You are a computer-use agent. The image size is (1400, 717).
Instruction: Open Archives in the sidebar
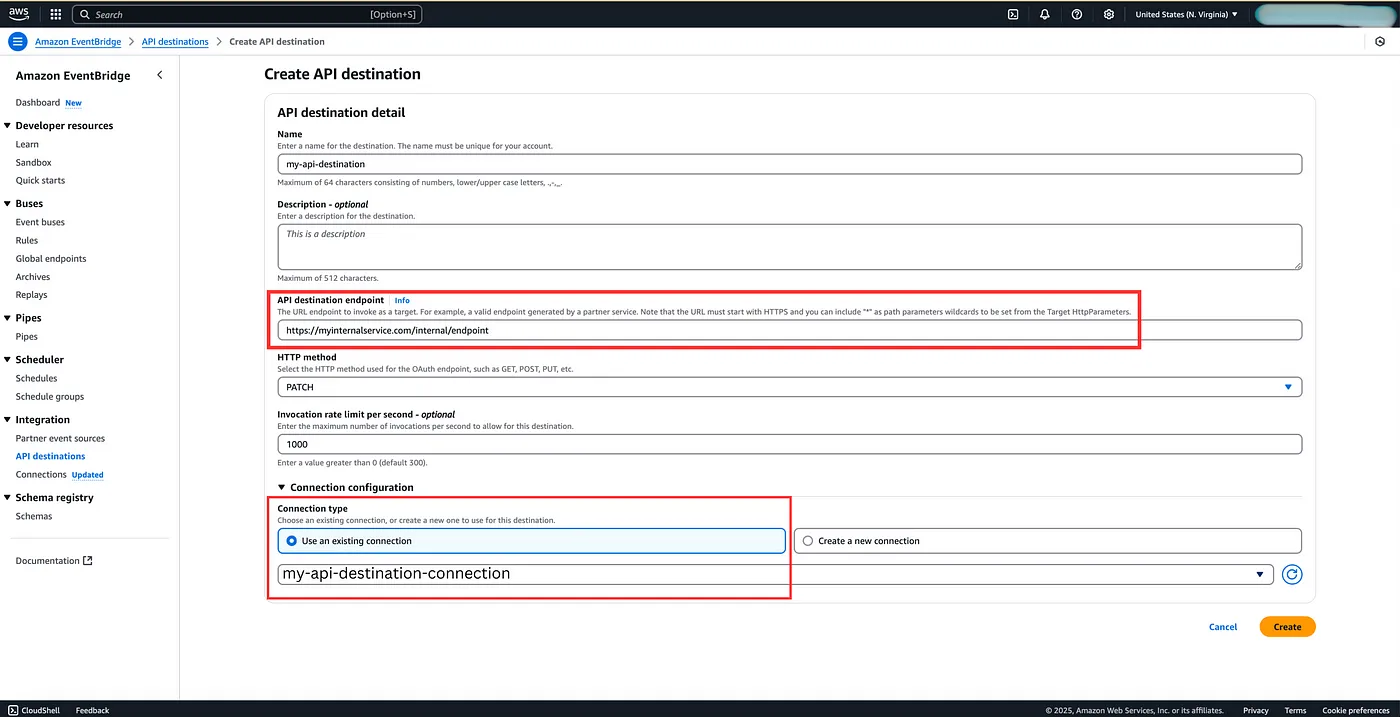point(33,277)
